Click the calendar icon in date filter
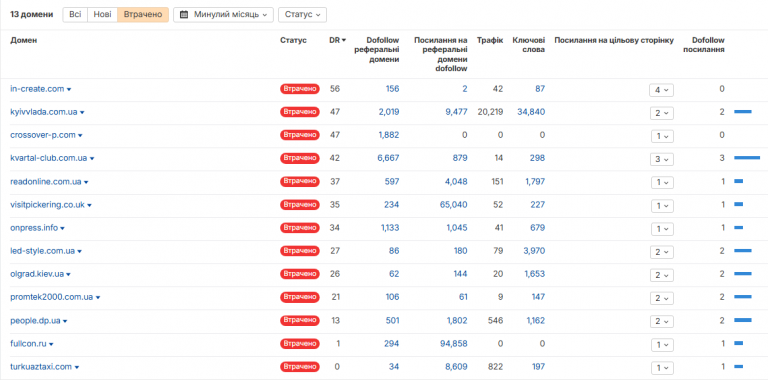 pos(184,15)
